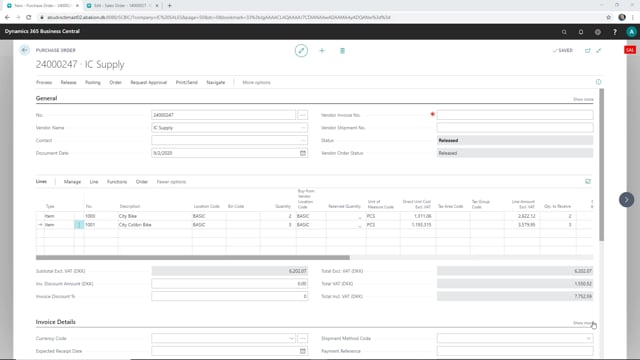Click the Vendor Shipment No. field
Screen dimensions: 640x360
point(515,128)
